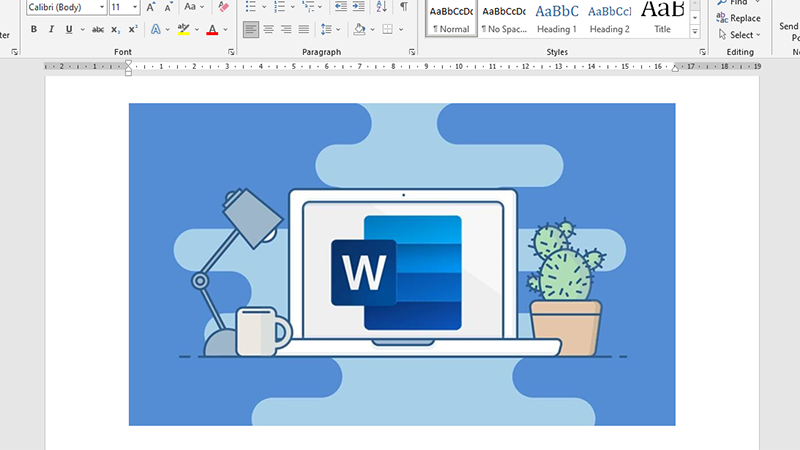Toggle underline formatting
The width and height of the screenshot is (800, 450).
pos(69,29)
